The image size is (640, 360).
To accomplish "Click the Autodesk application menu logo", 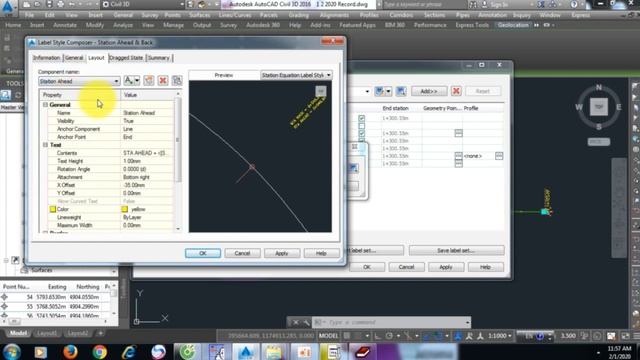I will click(7, 7).
